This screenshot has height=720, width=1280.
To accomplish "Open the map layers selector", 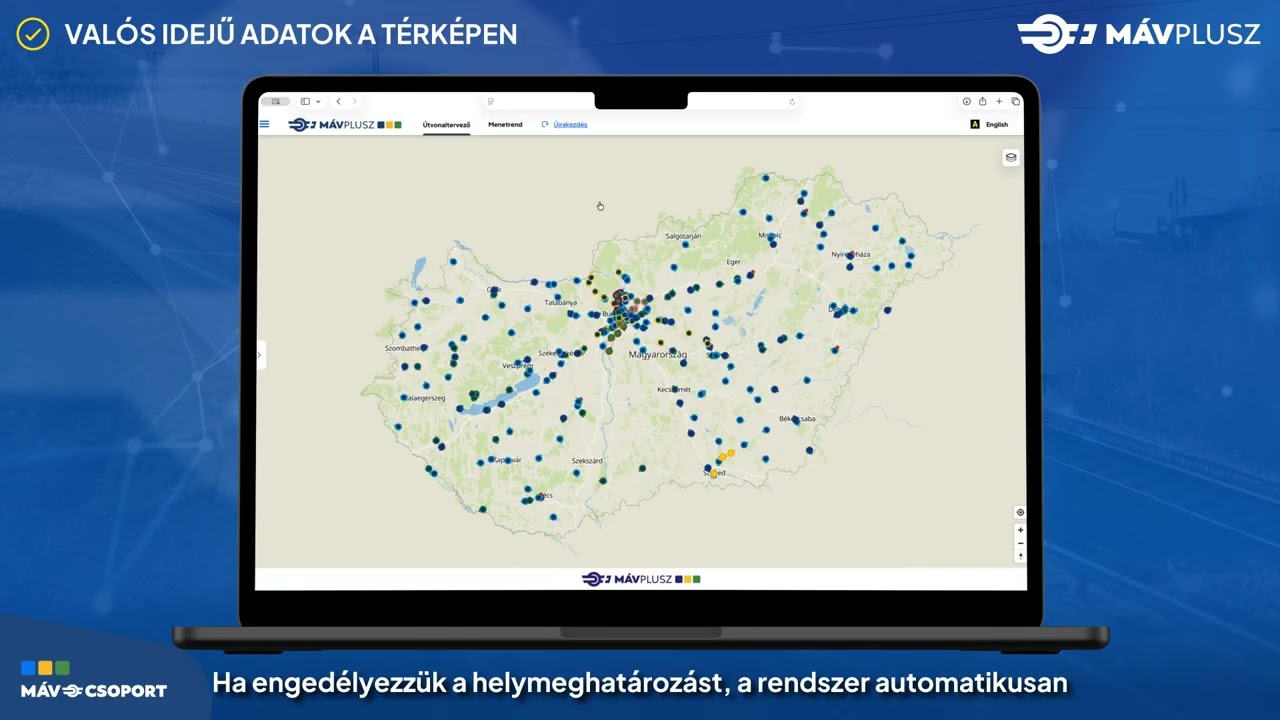I will tap(1011, 157).
